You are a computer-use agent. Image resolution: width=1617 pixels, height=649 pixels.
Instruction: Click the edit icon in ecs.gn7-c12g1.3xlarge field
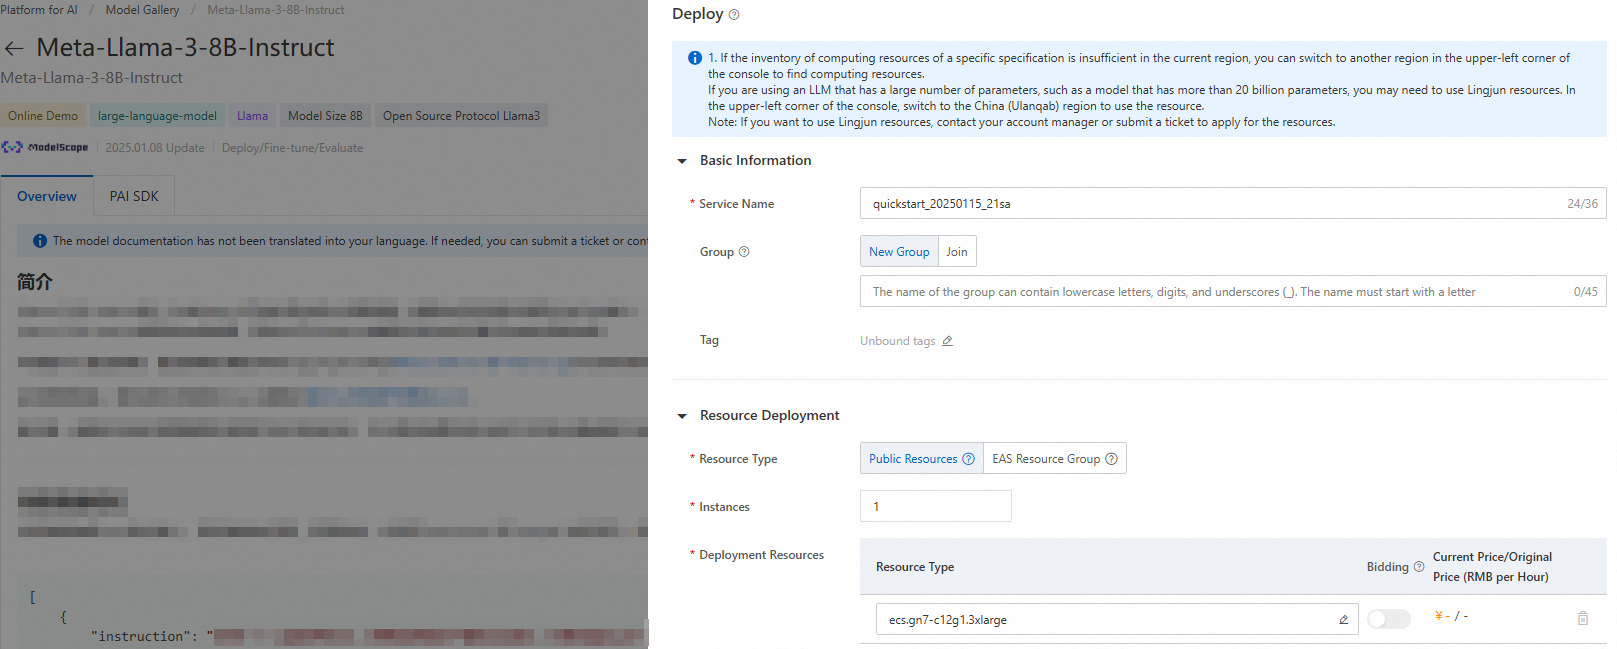pos(1343,620)
